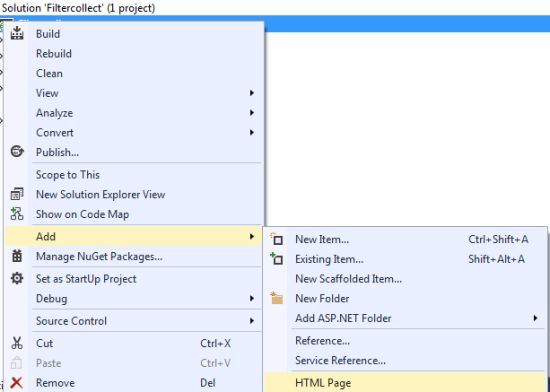Choose Manage NuGet Packages... entry
This screenshot has width=550, height=392.
(x=134, y=256)
